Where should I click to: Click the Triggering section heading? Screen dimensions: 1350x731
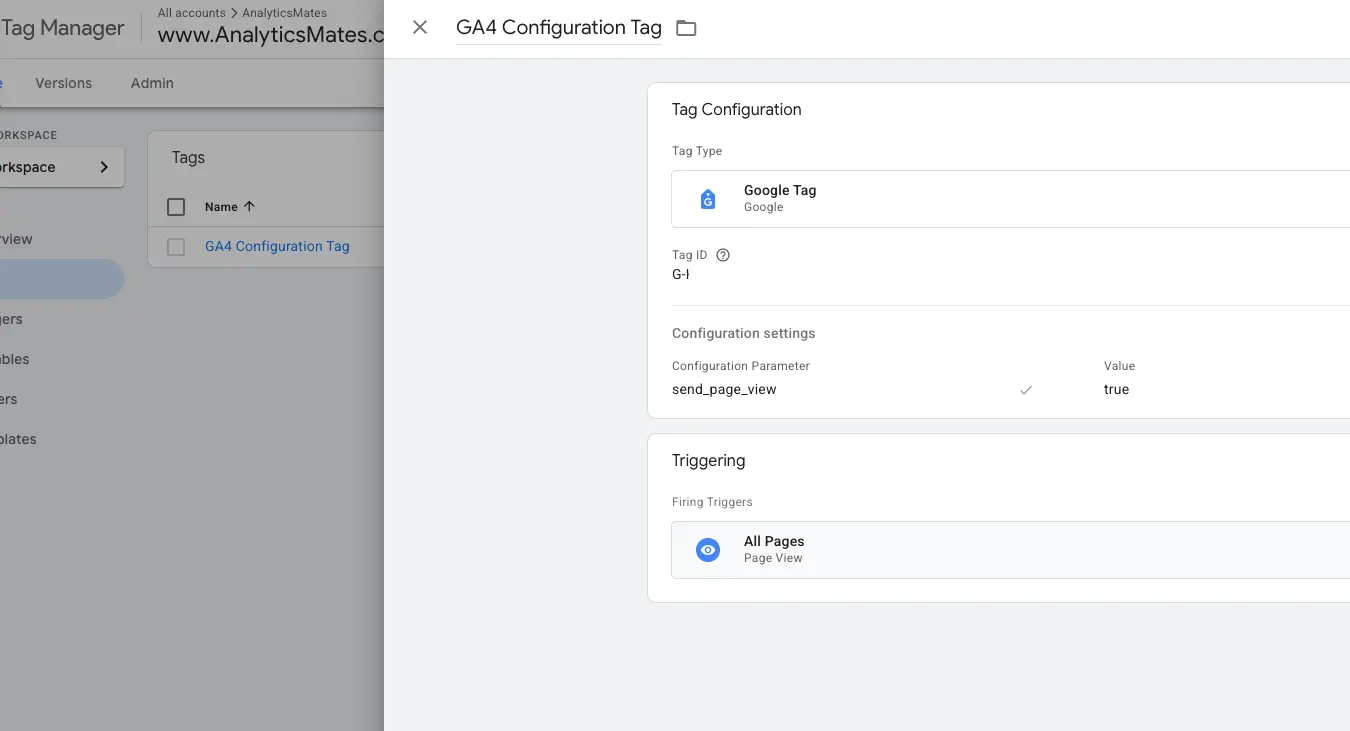pos(708,461)
